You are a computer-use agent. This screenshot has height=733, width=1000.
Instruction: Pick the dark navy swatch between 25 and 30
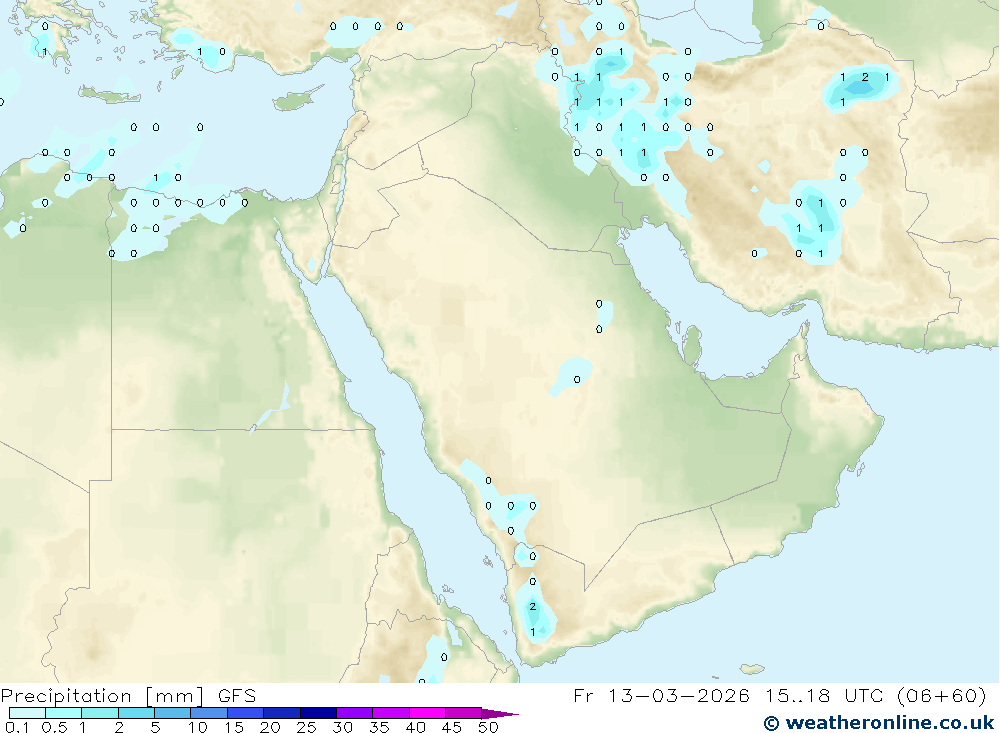(x=318, y=713)
